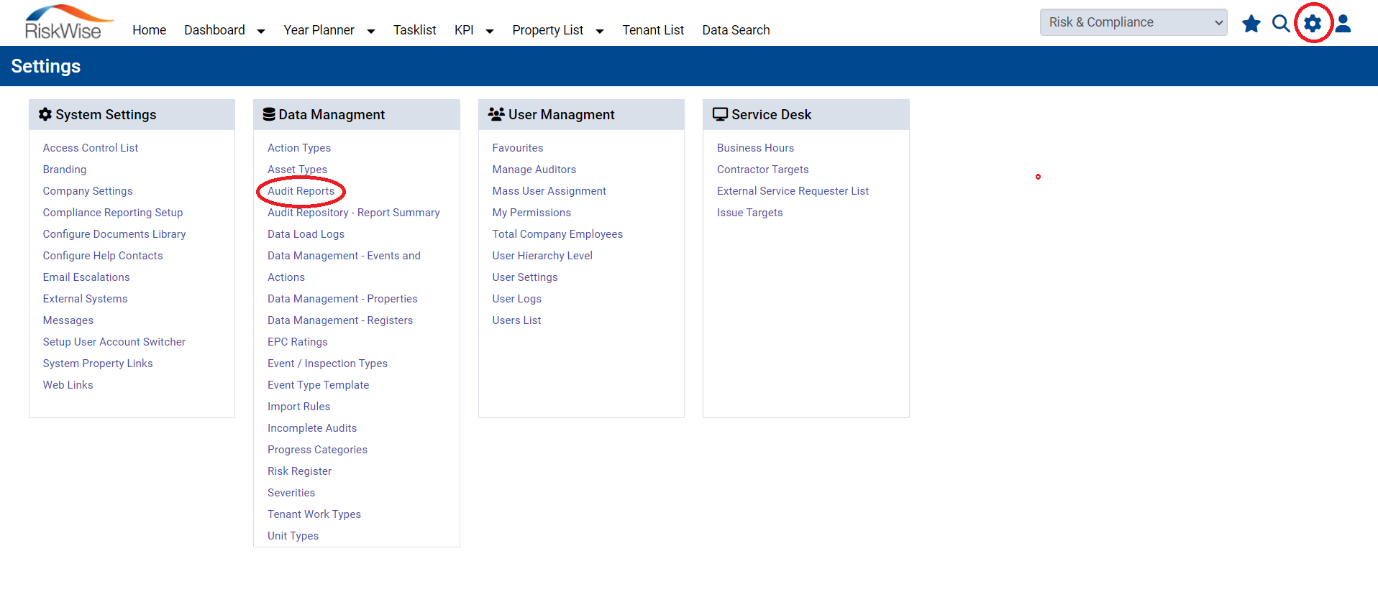The width and height of the screenshot is (1378, 602).
Task: Expand Property List menu arrow
Action: (x=600, y=31)
